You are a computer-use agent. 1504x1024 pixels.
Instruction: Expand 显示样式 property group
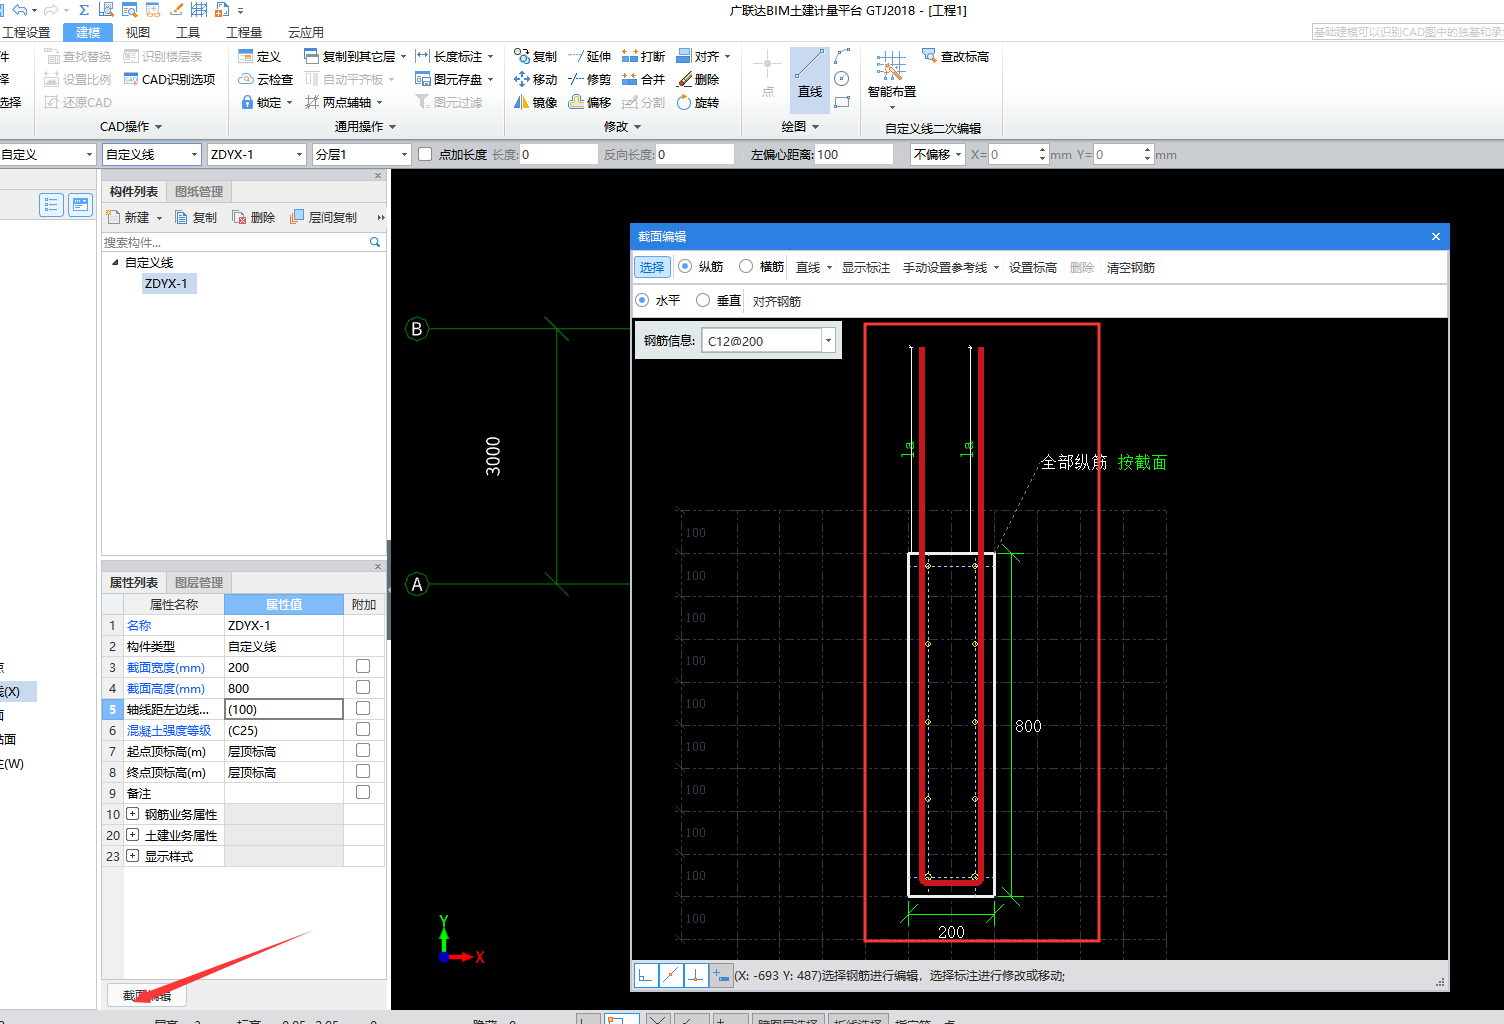click(132, 856)
